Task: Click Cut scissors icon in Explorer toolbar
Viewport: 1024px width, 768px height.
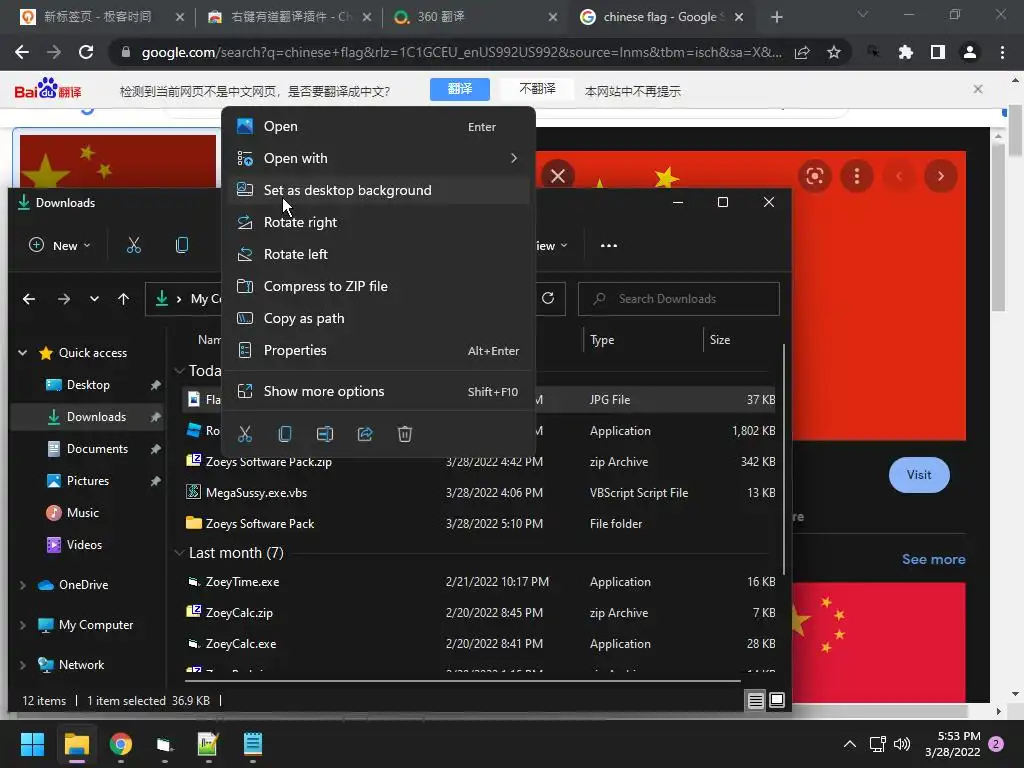Action: (134, 246)
